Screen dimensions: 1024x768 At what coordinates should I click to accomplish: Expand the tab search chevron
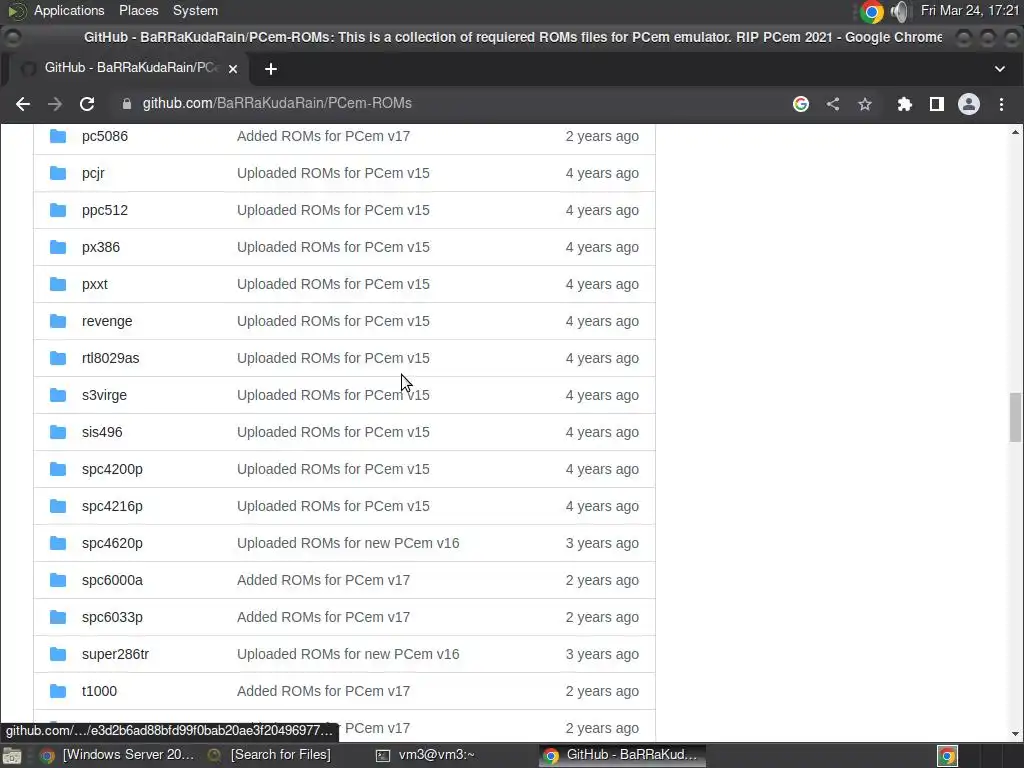[x=999, y=69]
